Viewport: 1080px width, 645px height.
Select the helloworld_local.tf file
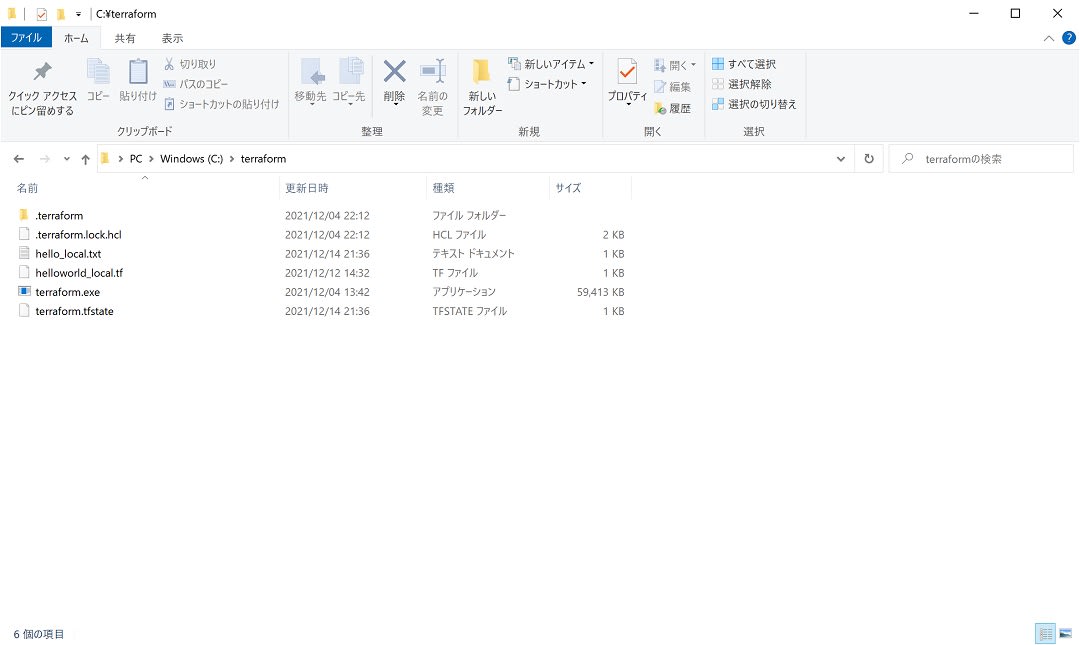tap(79, 273)
